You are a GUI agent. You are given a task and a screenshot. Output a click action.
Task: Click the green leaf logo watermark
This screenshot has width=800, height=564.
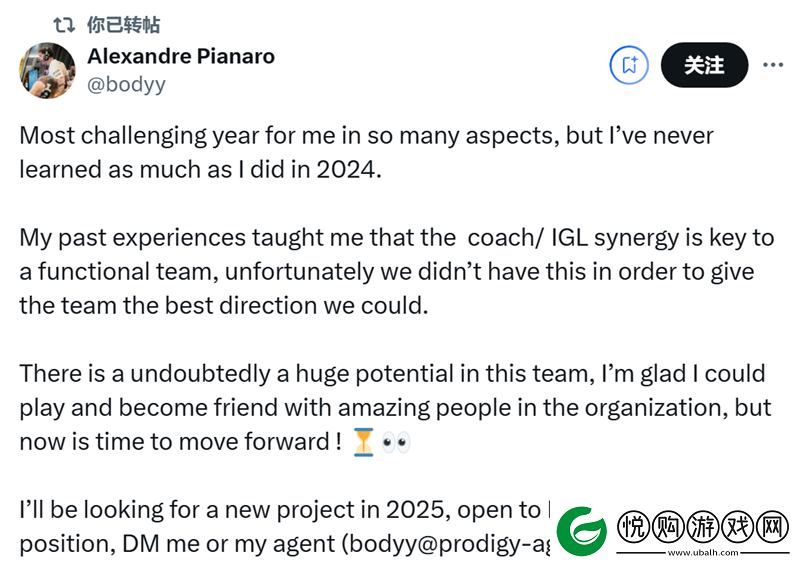pyautogui.click(x=582, y=531)
